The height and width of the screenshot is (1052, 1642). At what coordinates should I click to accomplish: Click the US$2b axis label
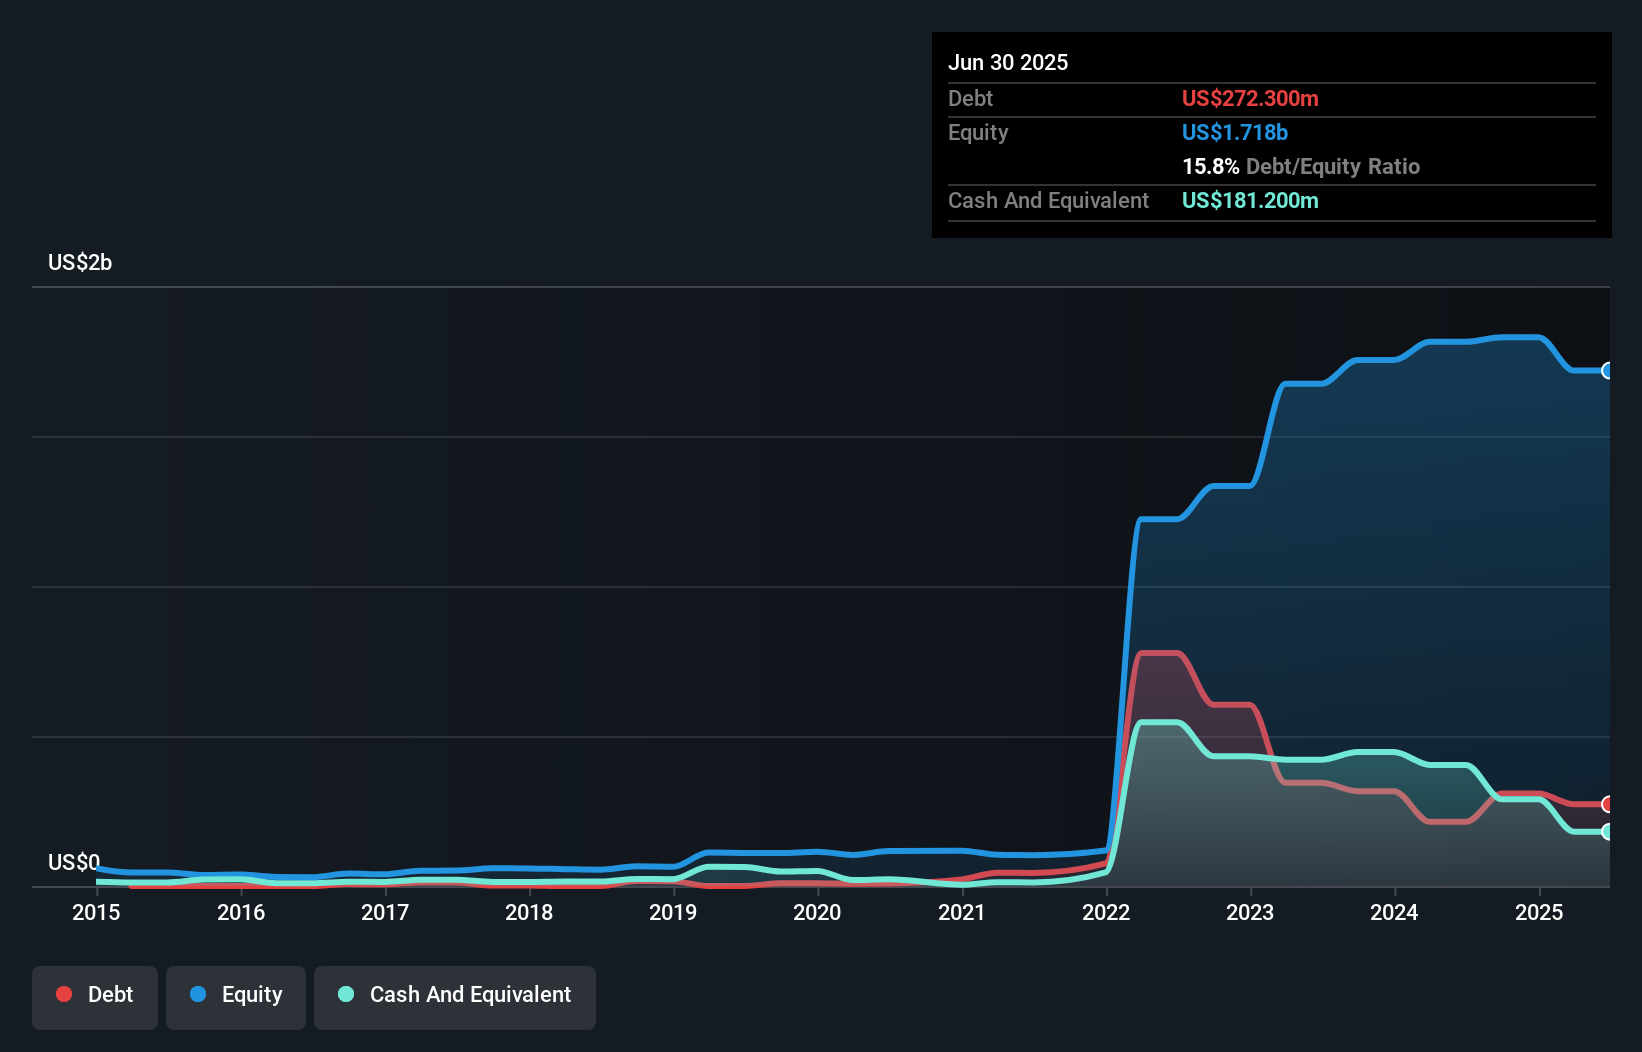80,262
